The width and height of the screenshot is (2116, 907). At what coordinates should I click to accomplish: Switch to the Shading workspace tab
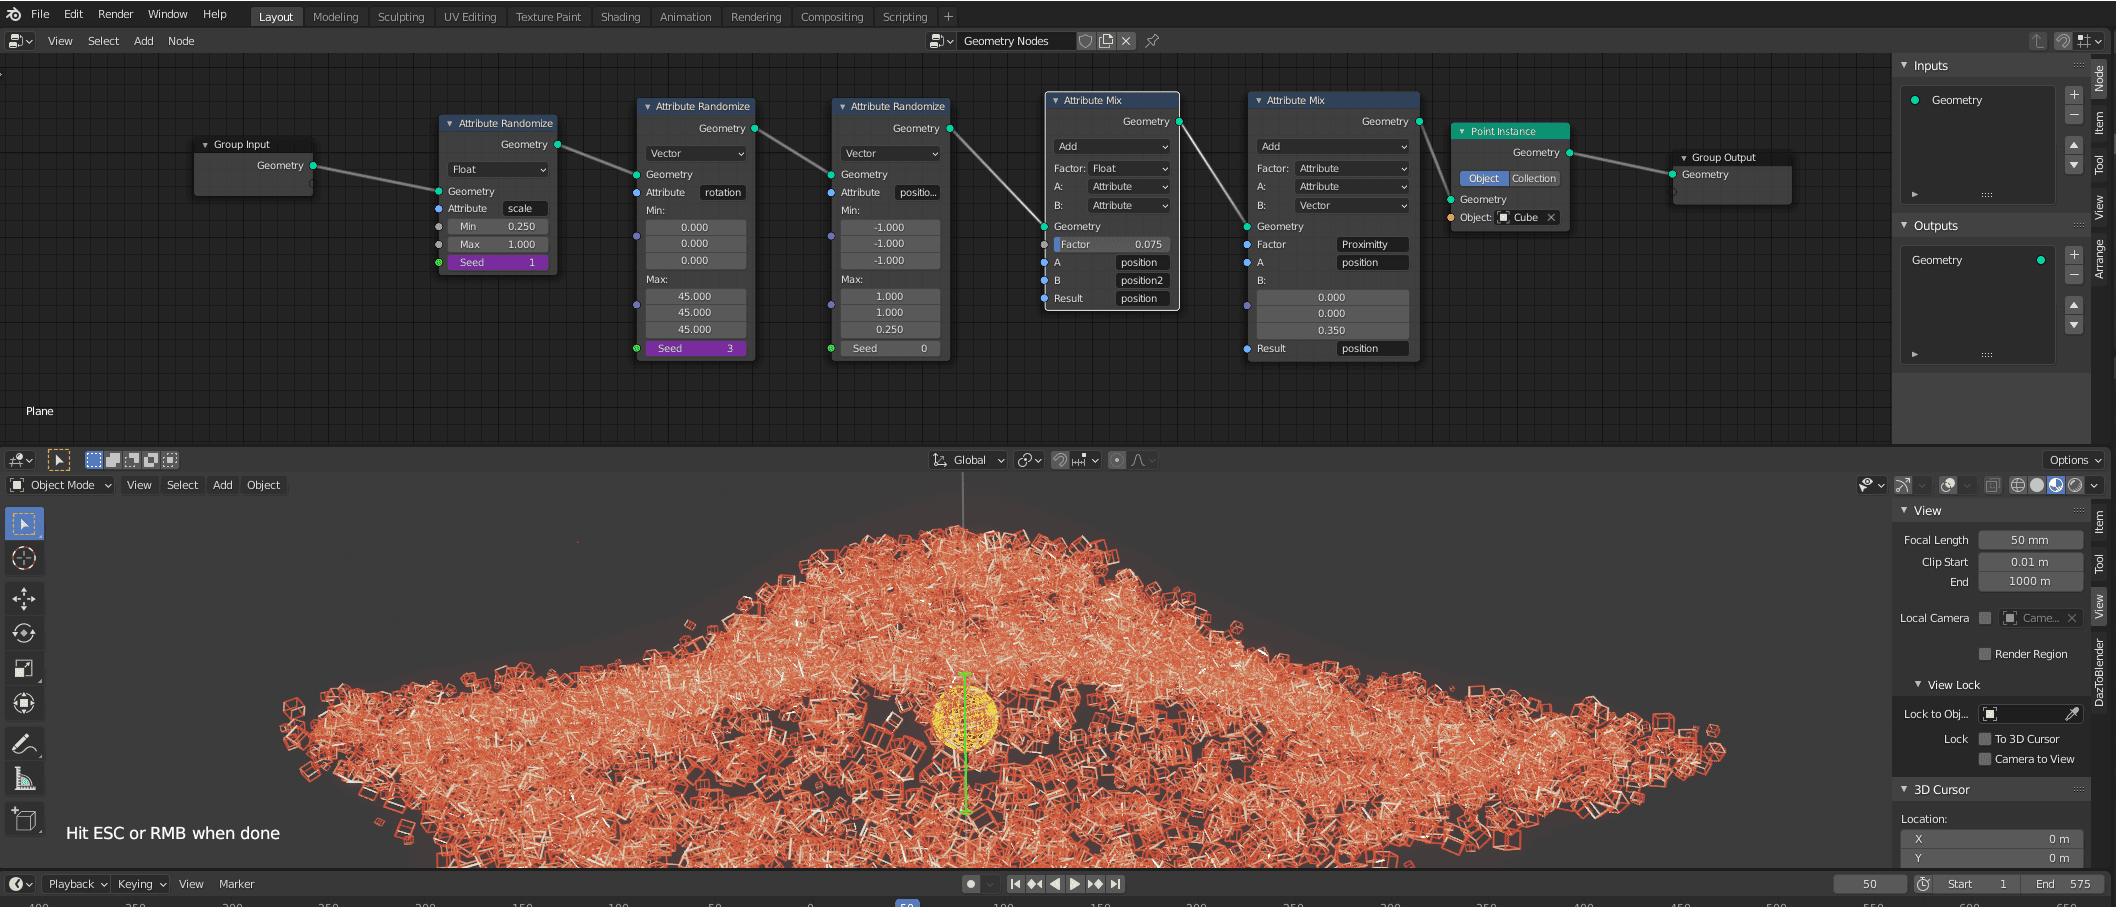[x=620, y=17]
